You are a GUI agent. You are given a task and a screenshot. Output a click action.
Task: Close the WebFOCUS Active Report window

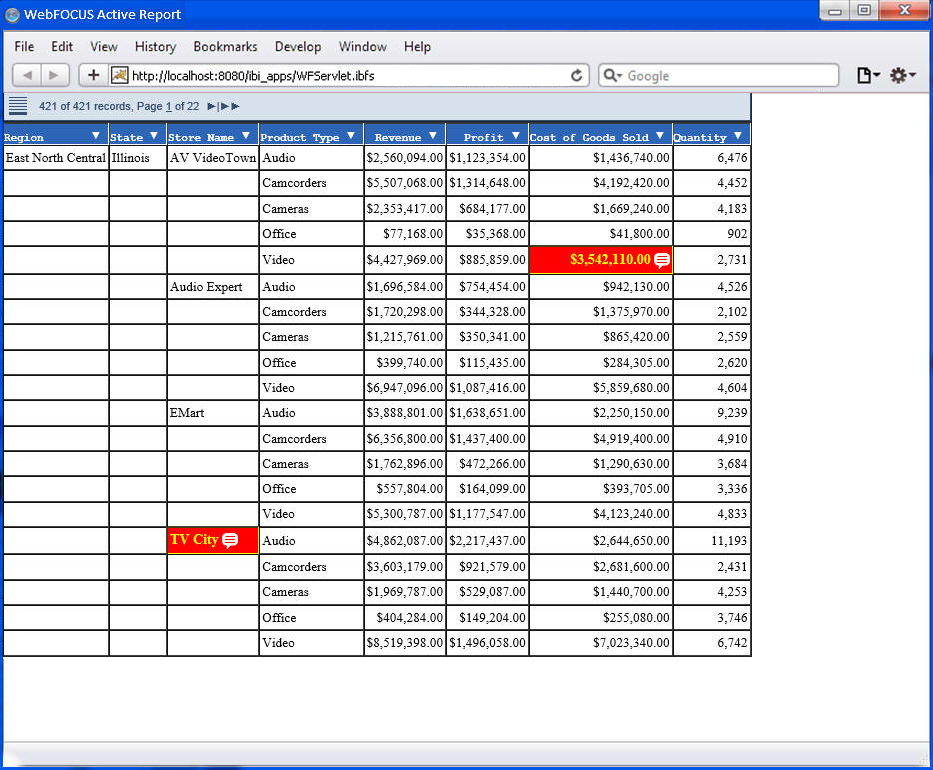[x=904, y=10]
